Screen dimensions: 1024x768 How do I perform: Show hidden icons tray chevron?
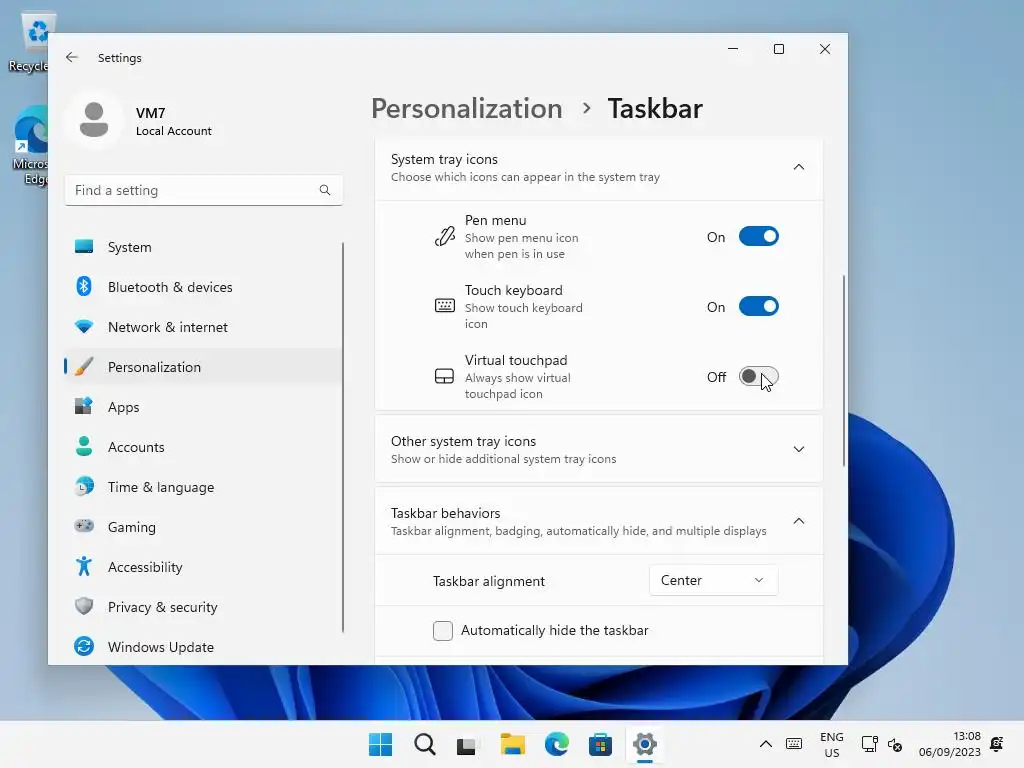(x=765, y=744)
